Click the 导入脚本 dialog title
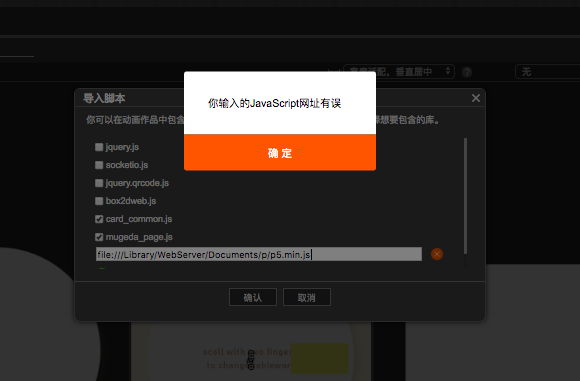The image size is (580, 381). click(x=104, y=98)
